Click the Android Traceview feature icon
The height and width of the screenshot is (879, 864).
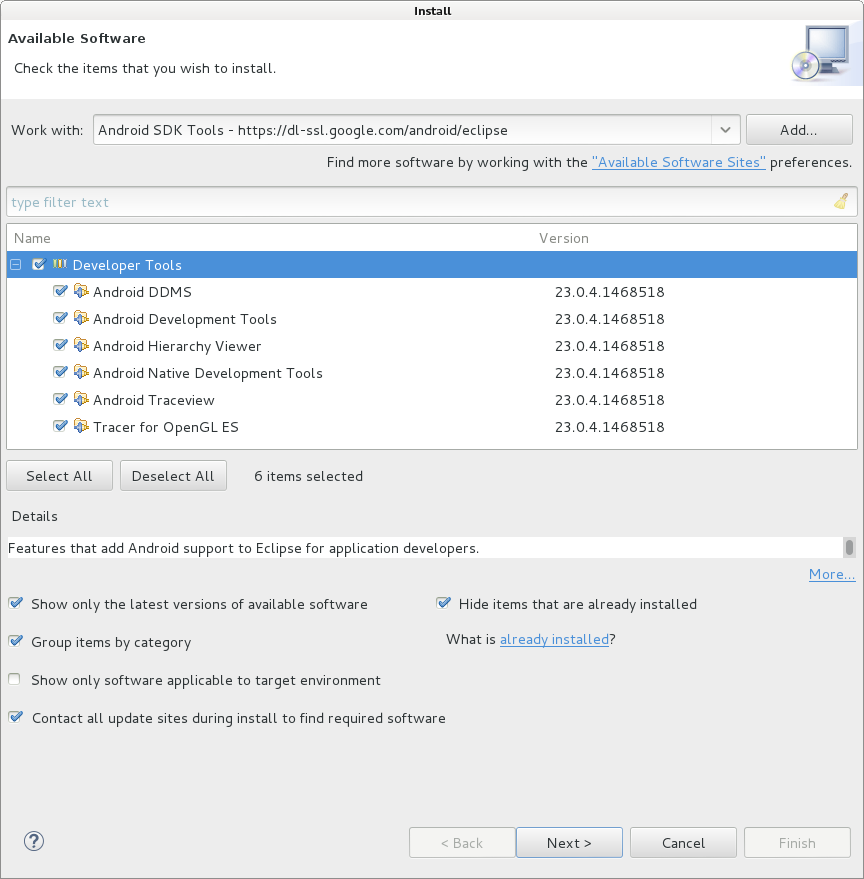pos(81,399)
